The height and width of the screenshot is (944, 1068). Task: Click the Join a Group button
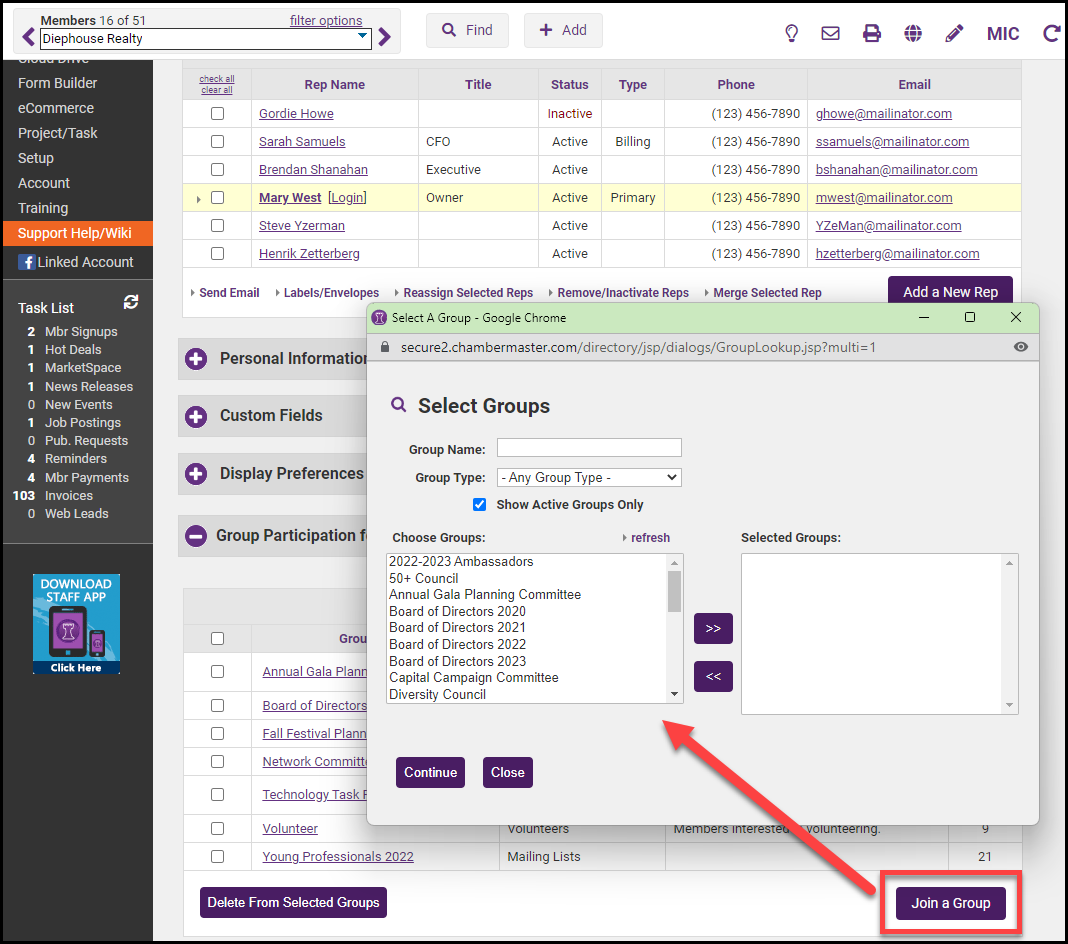(950, 903)
